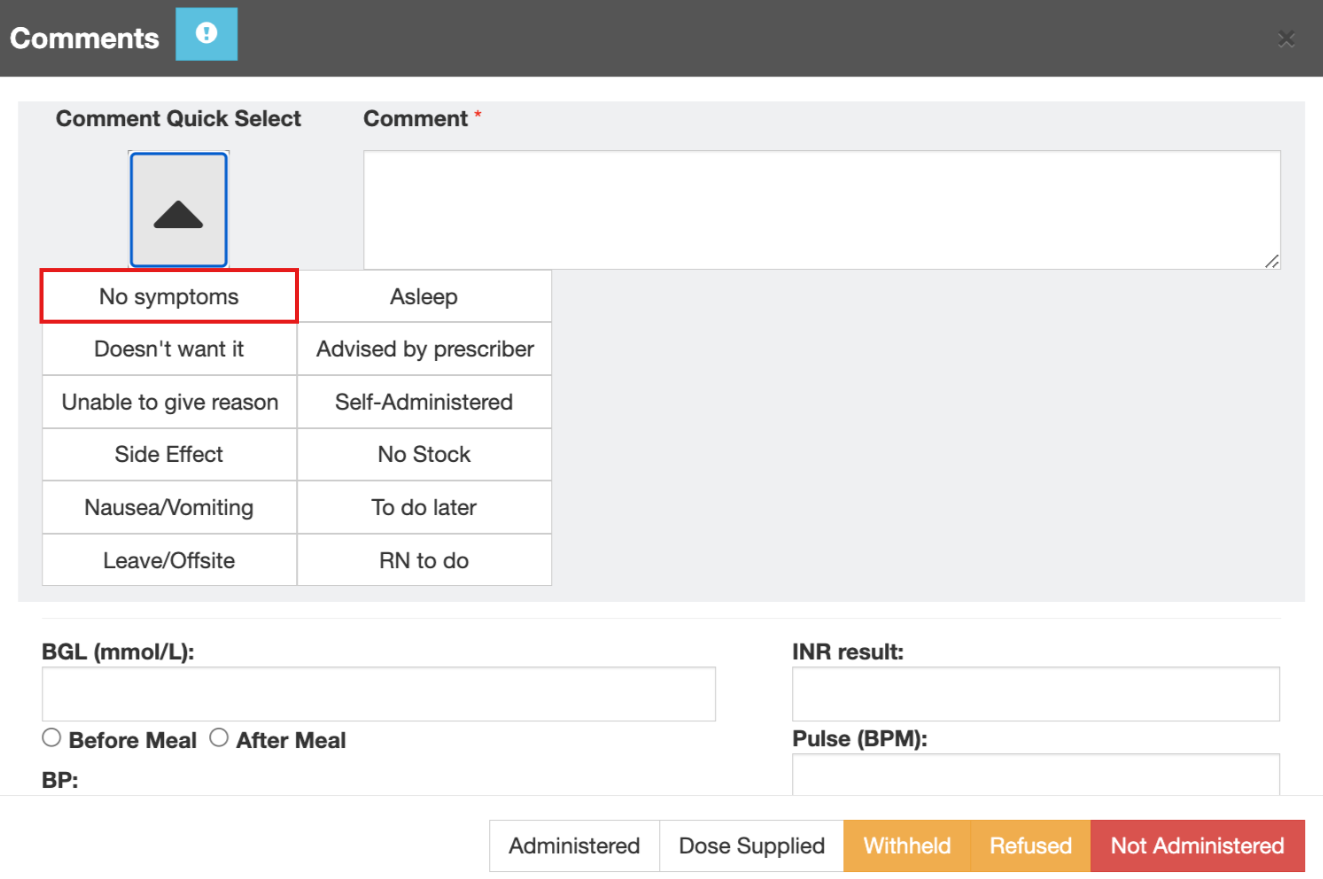Choose 'Side Effect' quick comment
The width and height of the screenshot is (1323, 879).
[x=169, y=454]
